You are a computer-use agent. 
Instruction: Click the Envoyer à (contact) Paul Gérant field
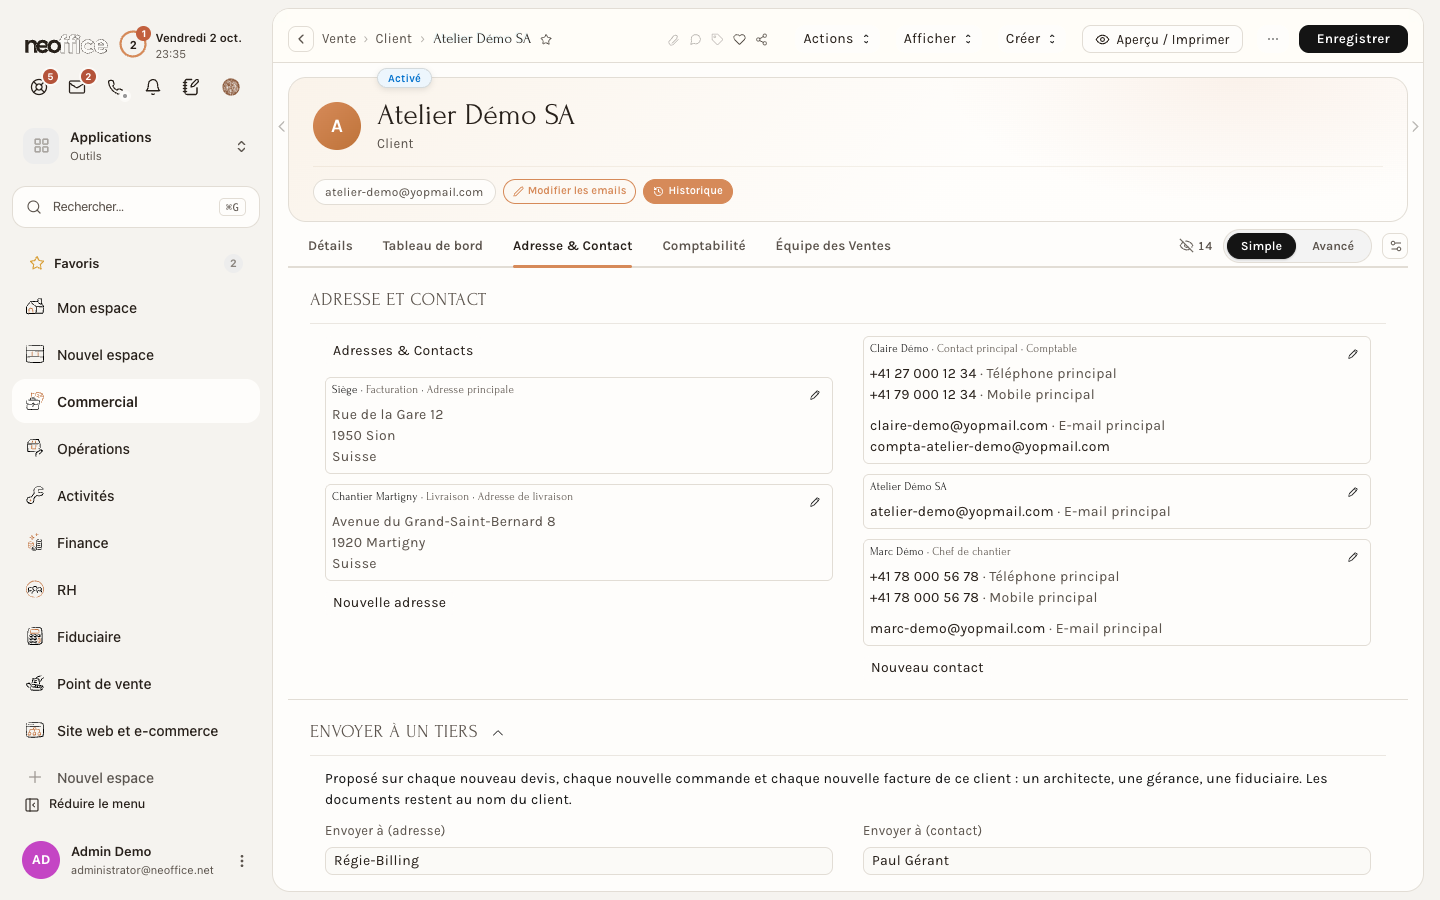click(x=1116, y=861)
